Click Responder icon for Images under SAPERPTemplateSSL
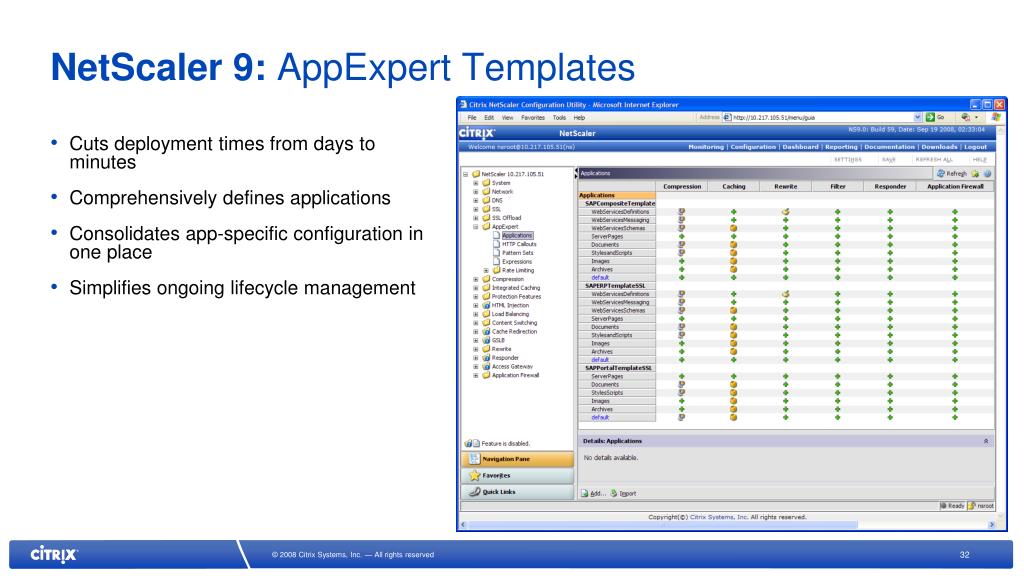This screenshot has height=576, width=1024. [890, 344]
